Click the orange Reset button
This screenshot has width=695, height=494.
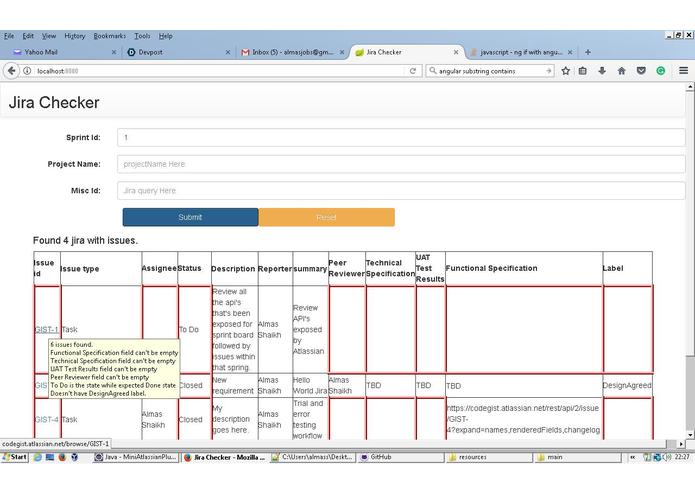(x=327, y=217)
